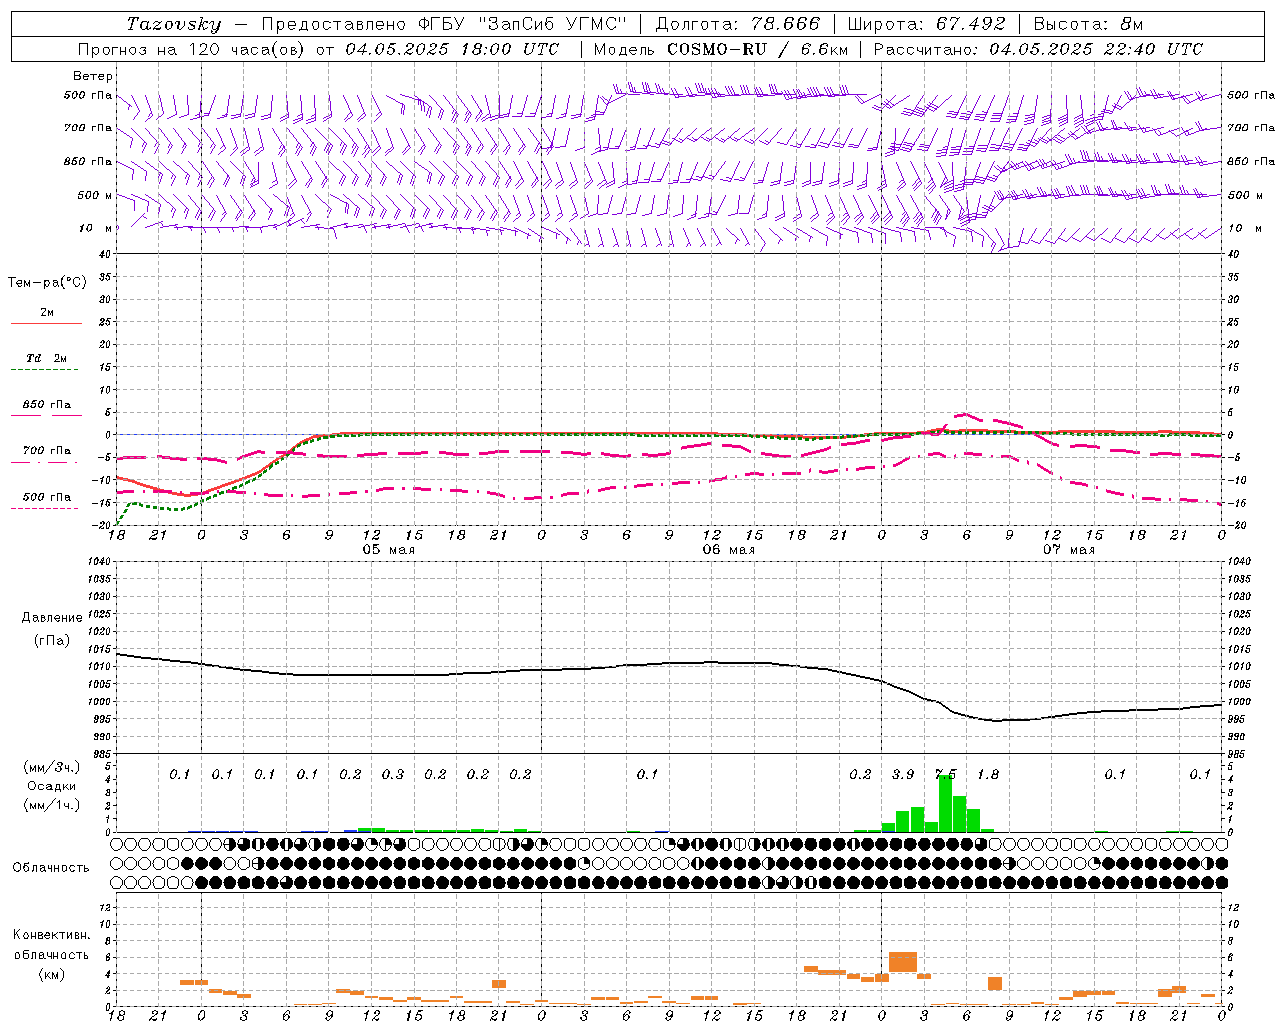
Task: Click the left "500 м" wind level label
Action: pos(96,195)
